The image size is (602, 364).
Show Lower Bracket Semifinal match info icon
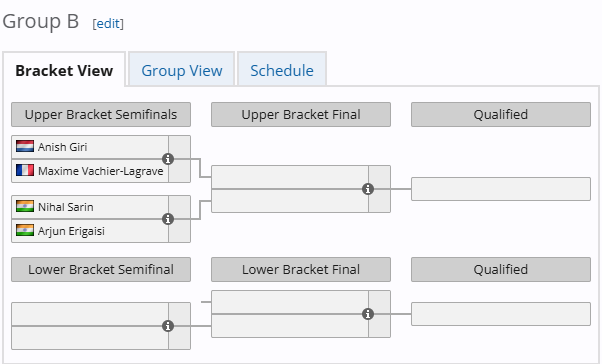(168, 326)
